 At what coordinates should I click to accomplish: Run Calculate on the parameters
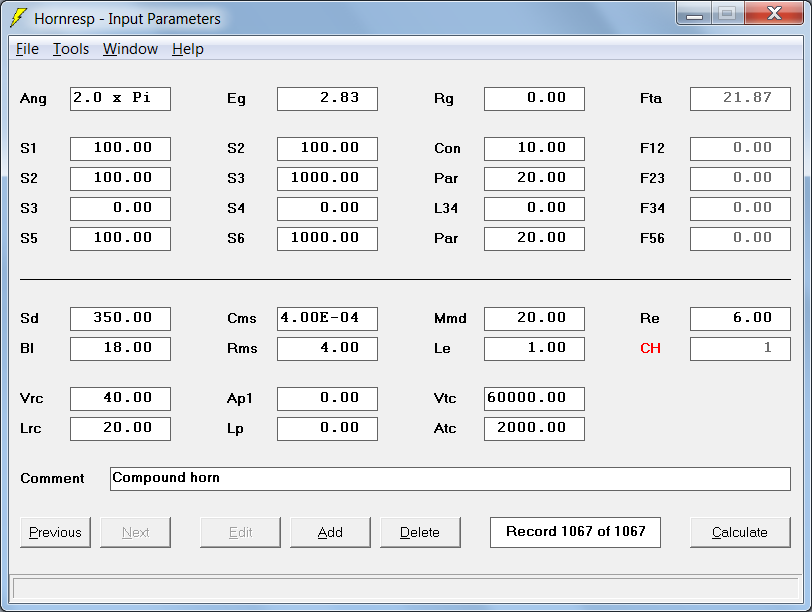(740, 532)
